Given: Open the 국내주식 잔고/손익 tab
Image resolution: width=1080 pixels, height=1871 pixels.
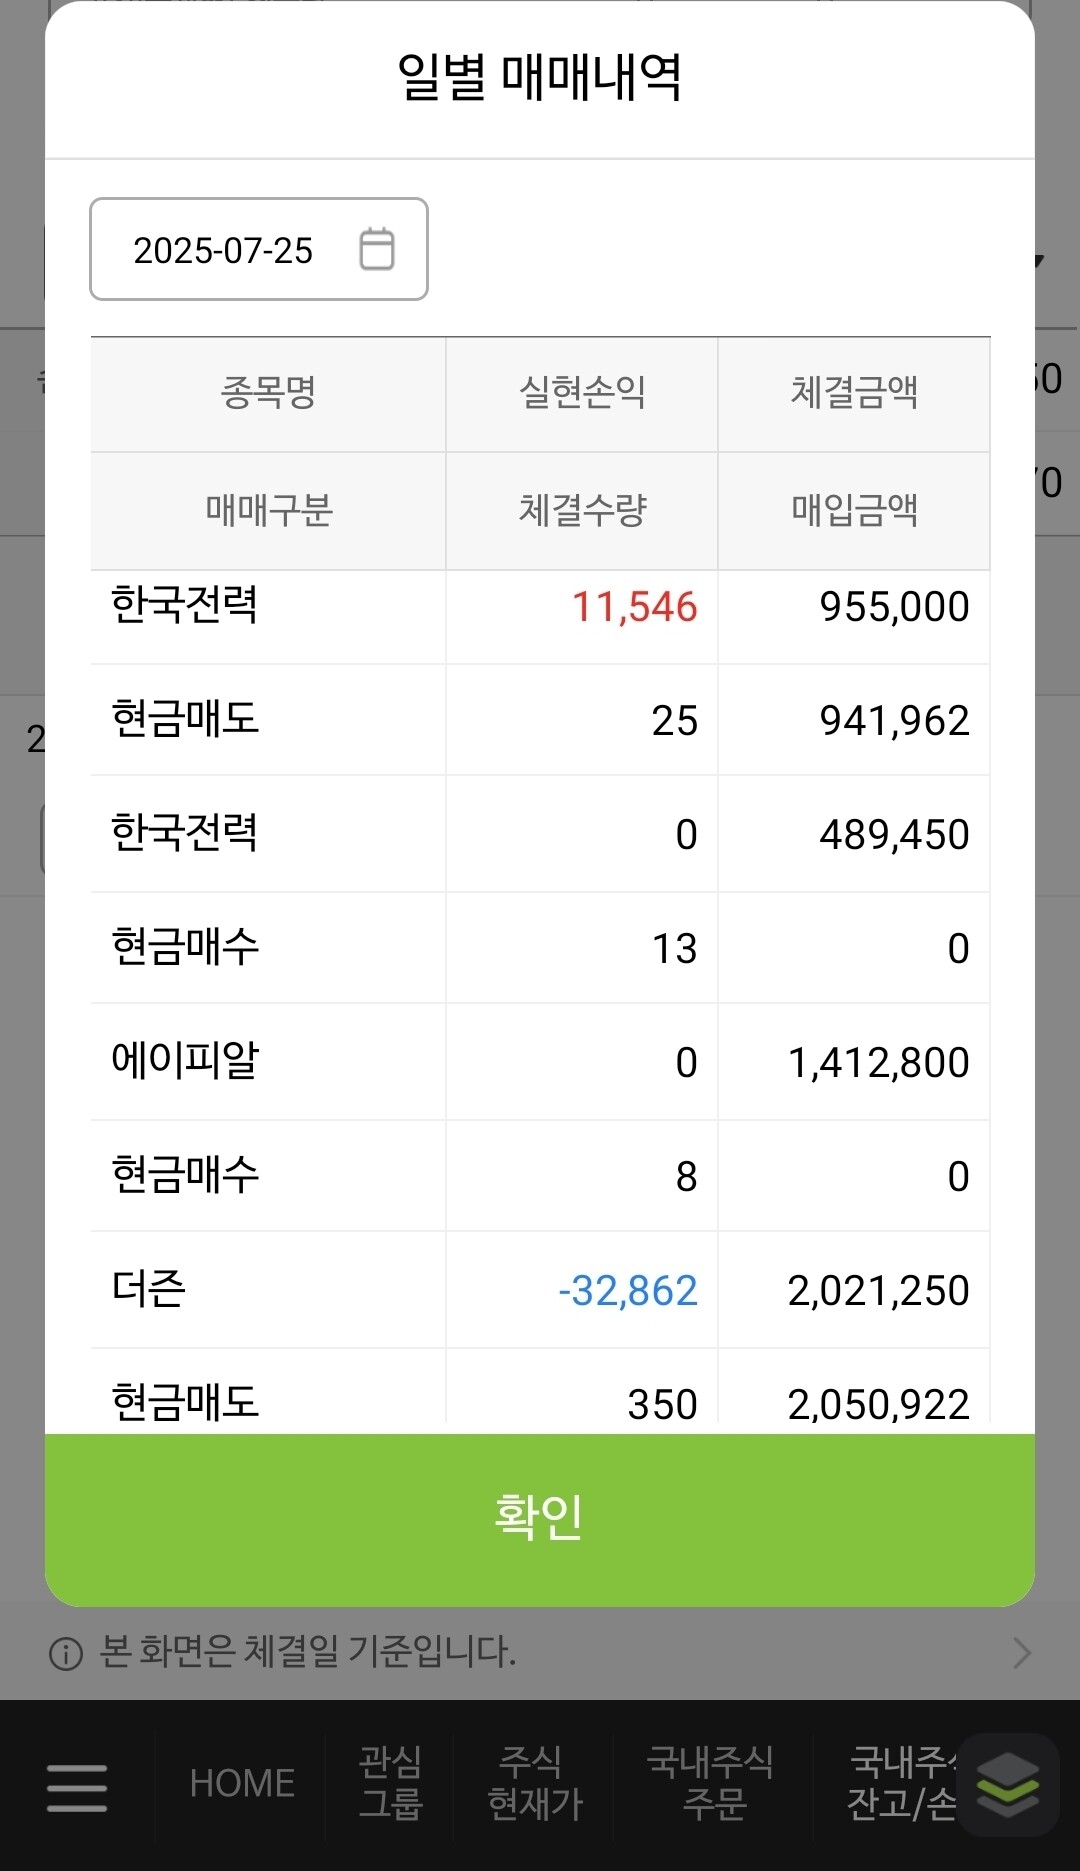Looking at the screenshot, I should click(x=903, y=1783).
